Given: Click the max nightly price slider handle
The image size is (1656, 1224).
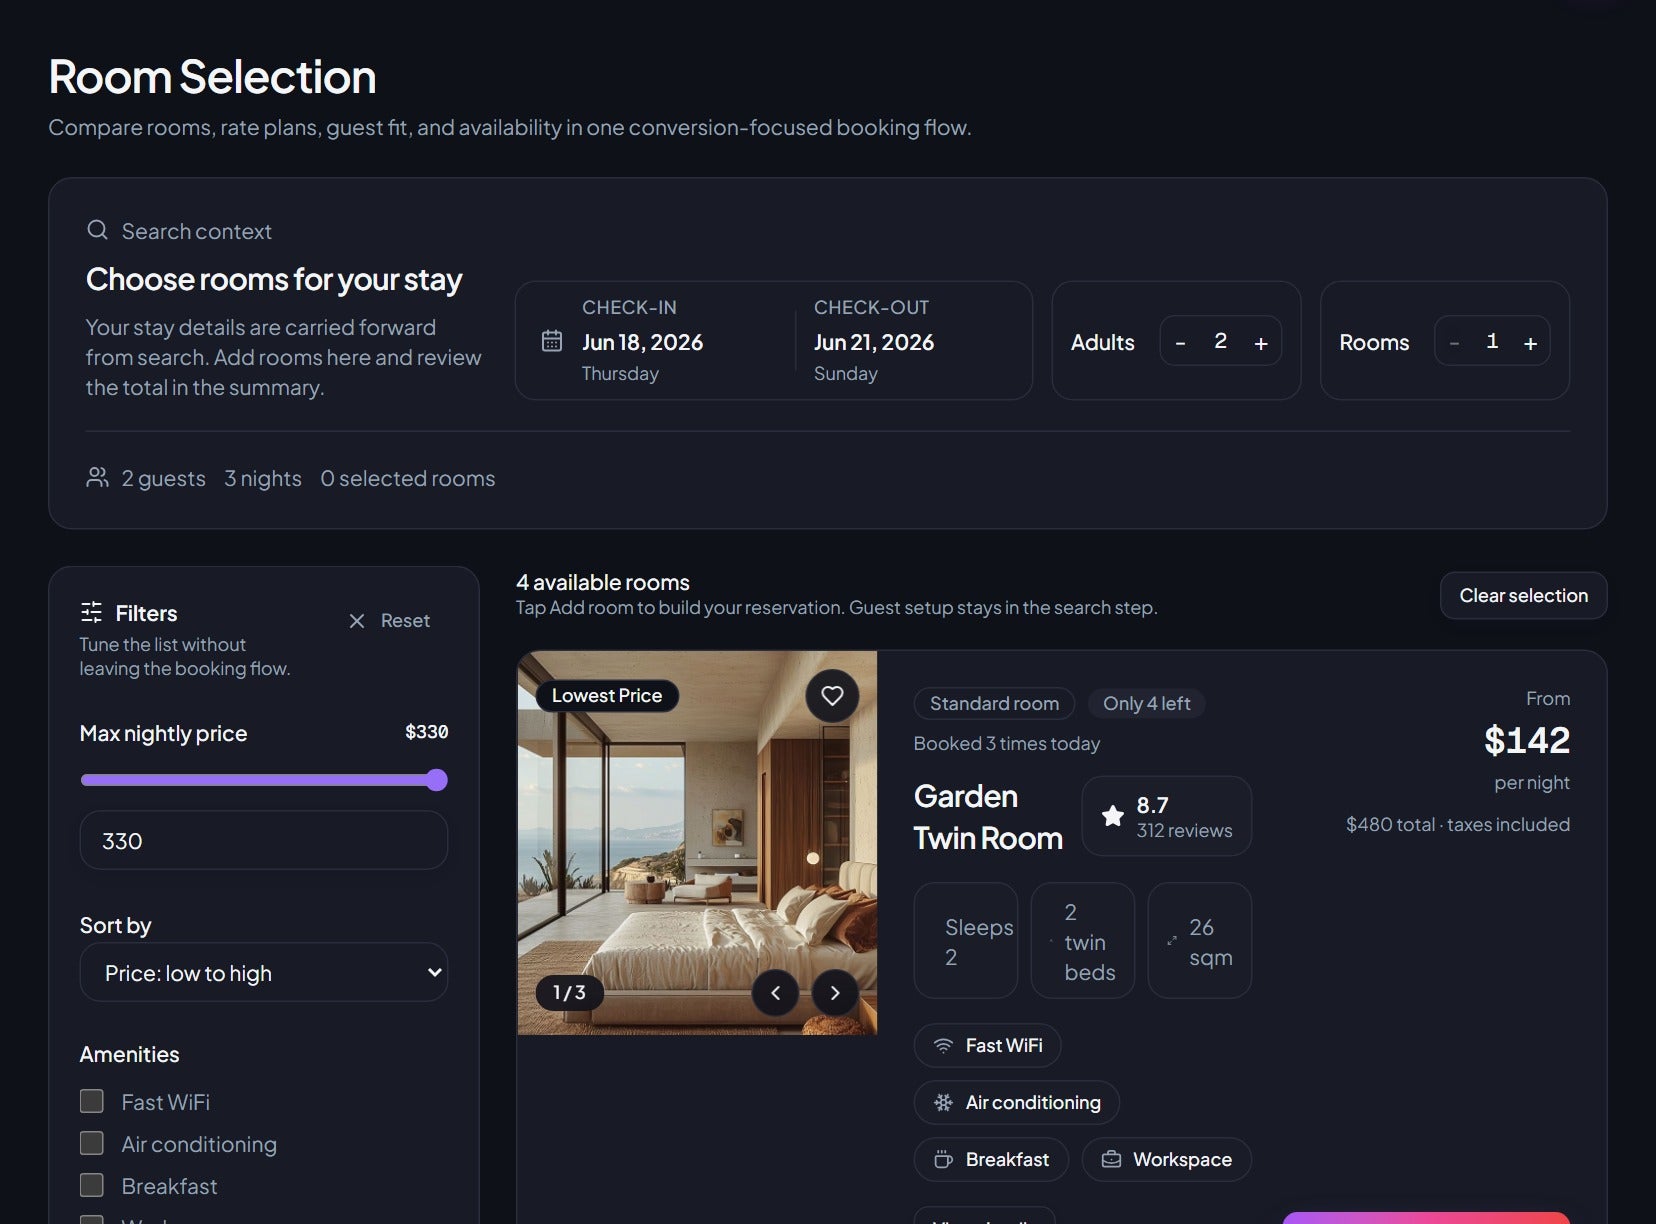Looking at the screenshot, I should point(436,780).
